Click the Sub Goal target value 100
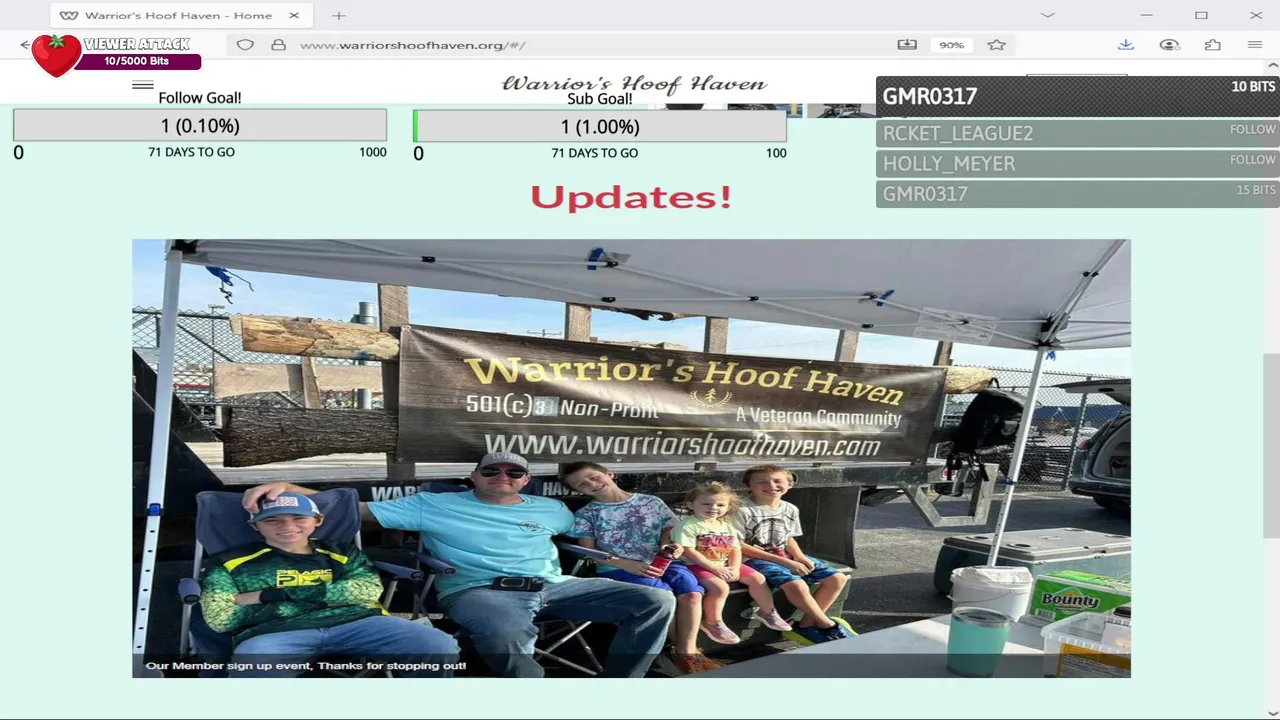This screenshot has height=720, width=1280. point(776,153)
